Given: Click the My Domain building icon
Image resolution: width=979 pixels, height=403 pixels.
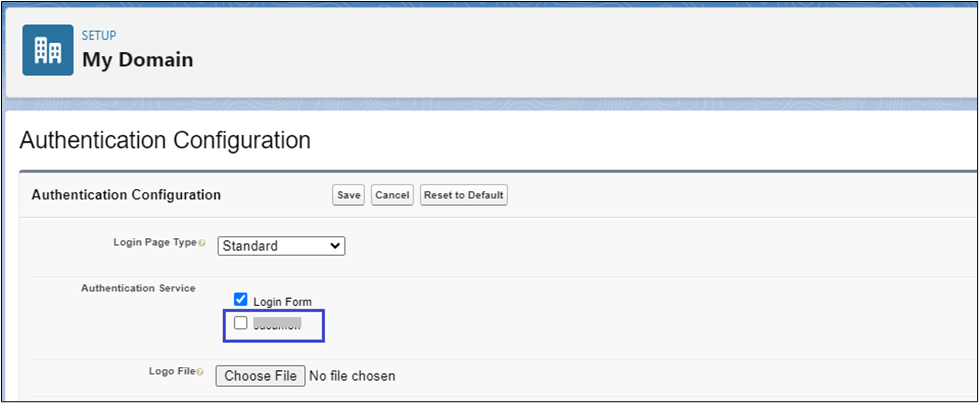Looking at the screenshot, I should (x=47, y=50).
